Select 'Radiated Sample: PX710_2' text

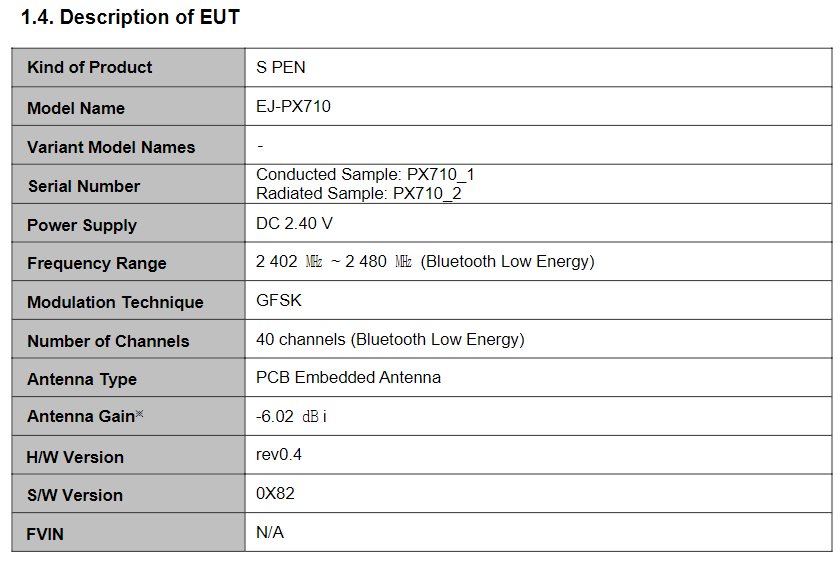pos(358,193)
